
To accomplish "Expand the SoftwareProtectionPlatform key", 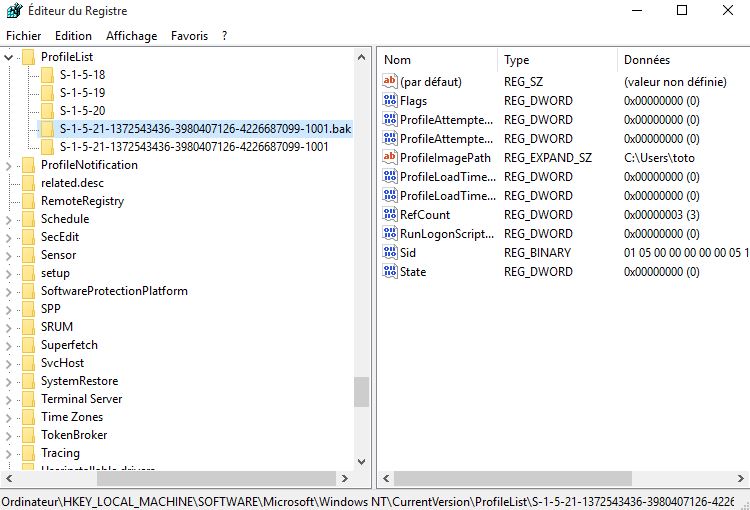I will [9, 291].
